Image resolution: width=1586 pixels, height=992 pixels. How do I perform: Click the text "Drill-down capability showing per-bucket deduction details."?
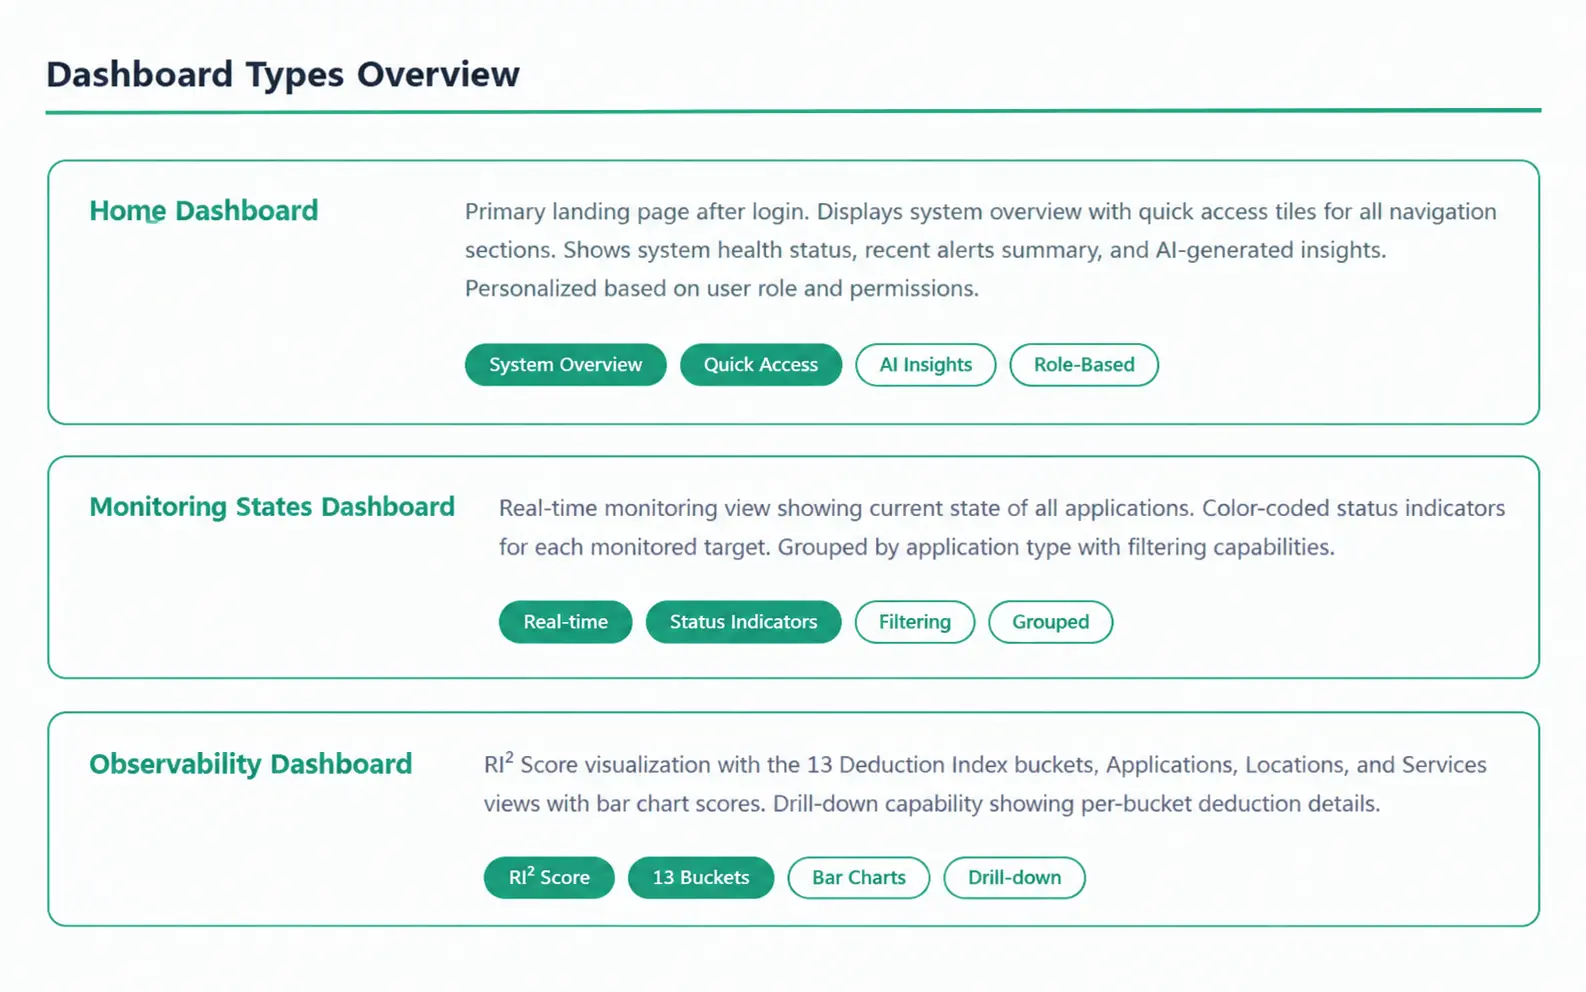1077,804
